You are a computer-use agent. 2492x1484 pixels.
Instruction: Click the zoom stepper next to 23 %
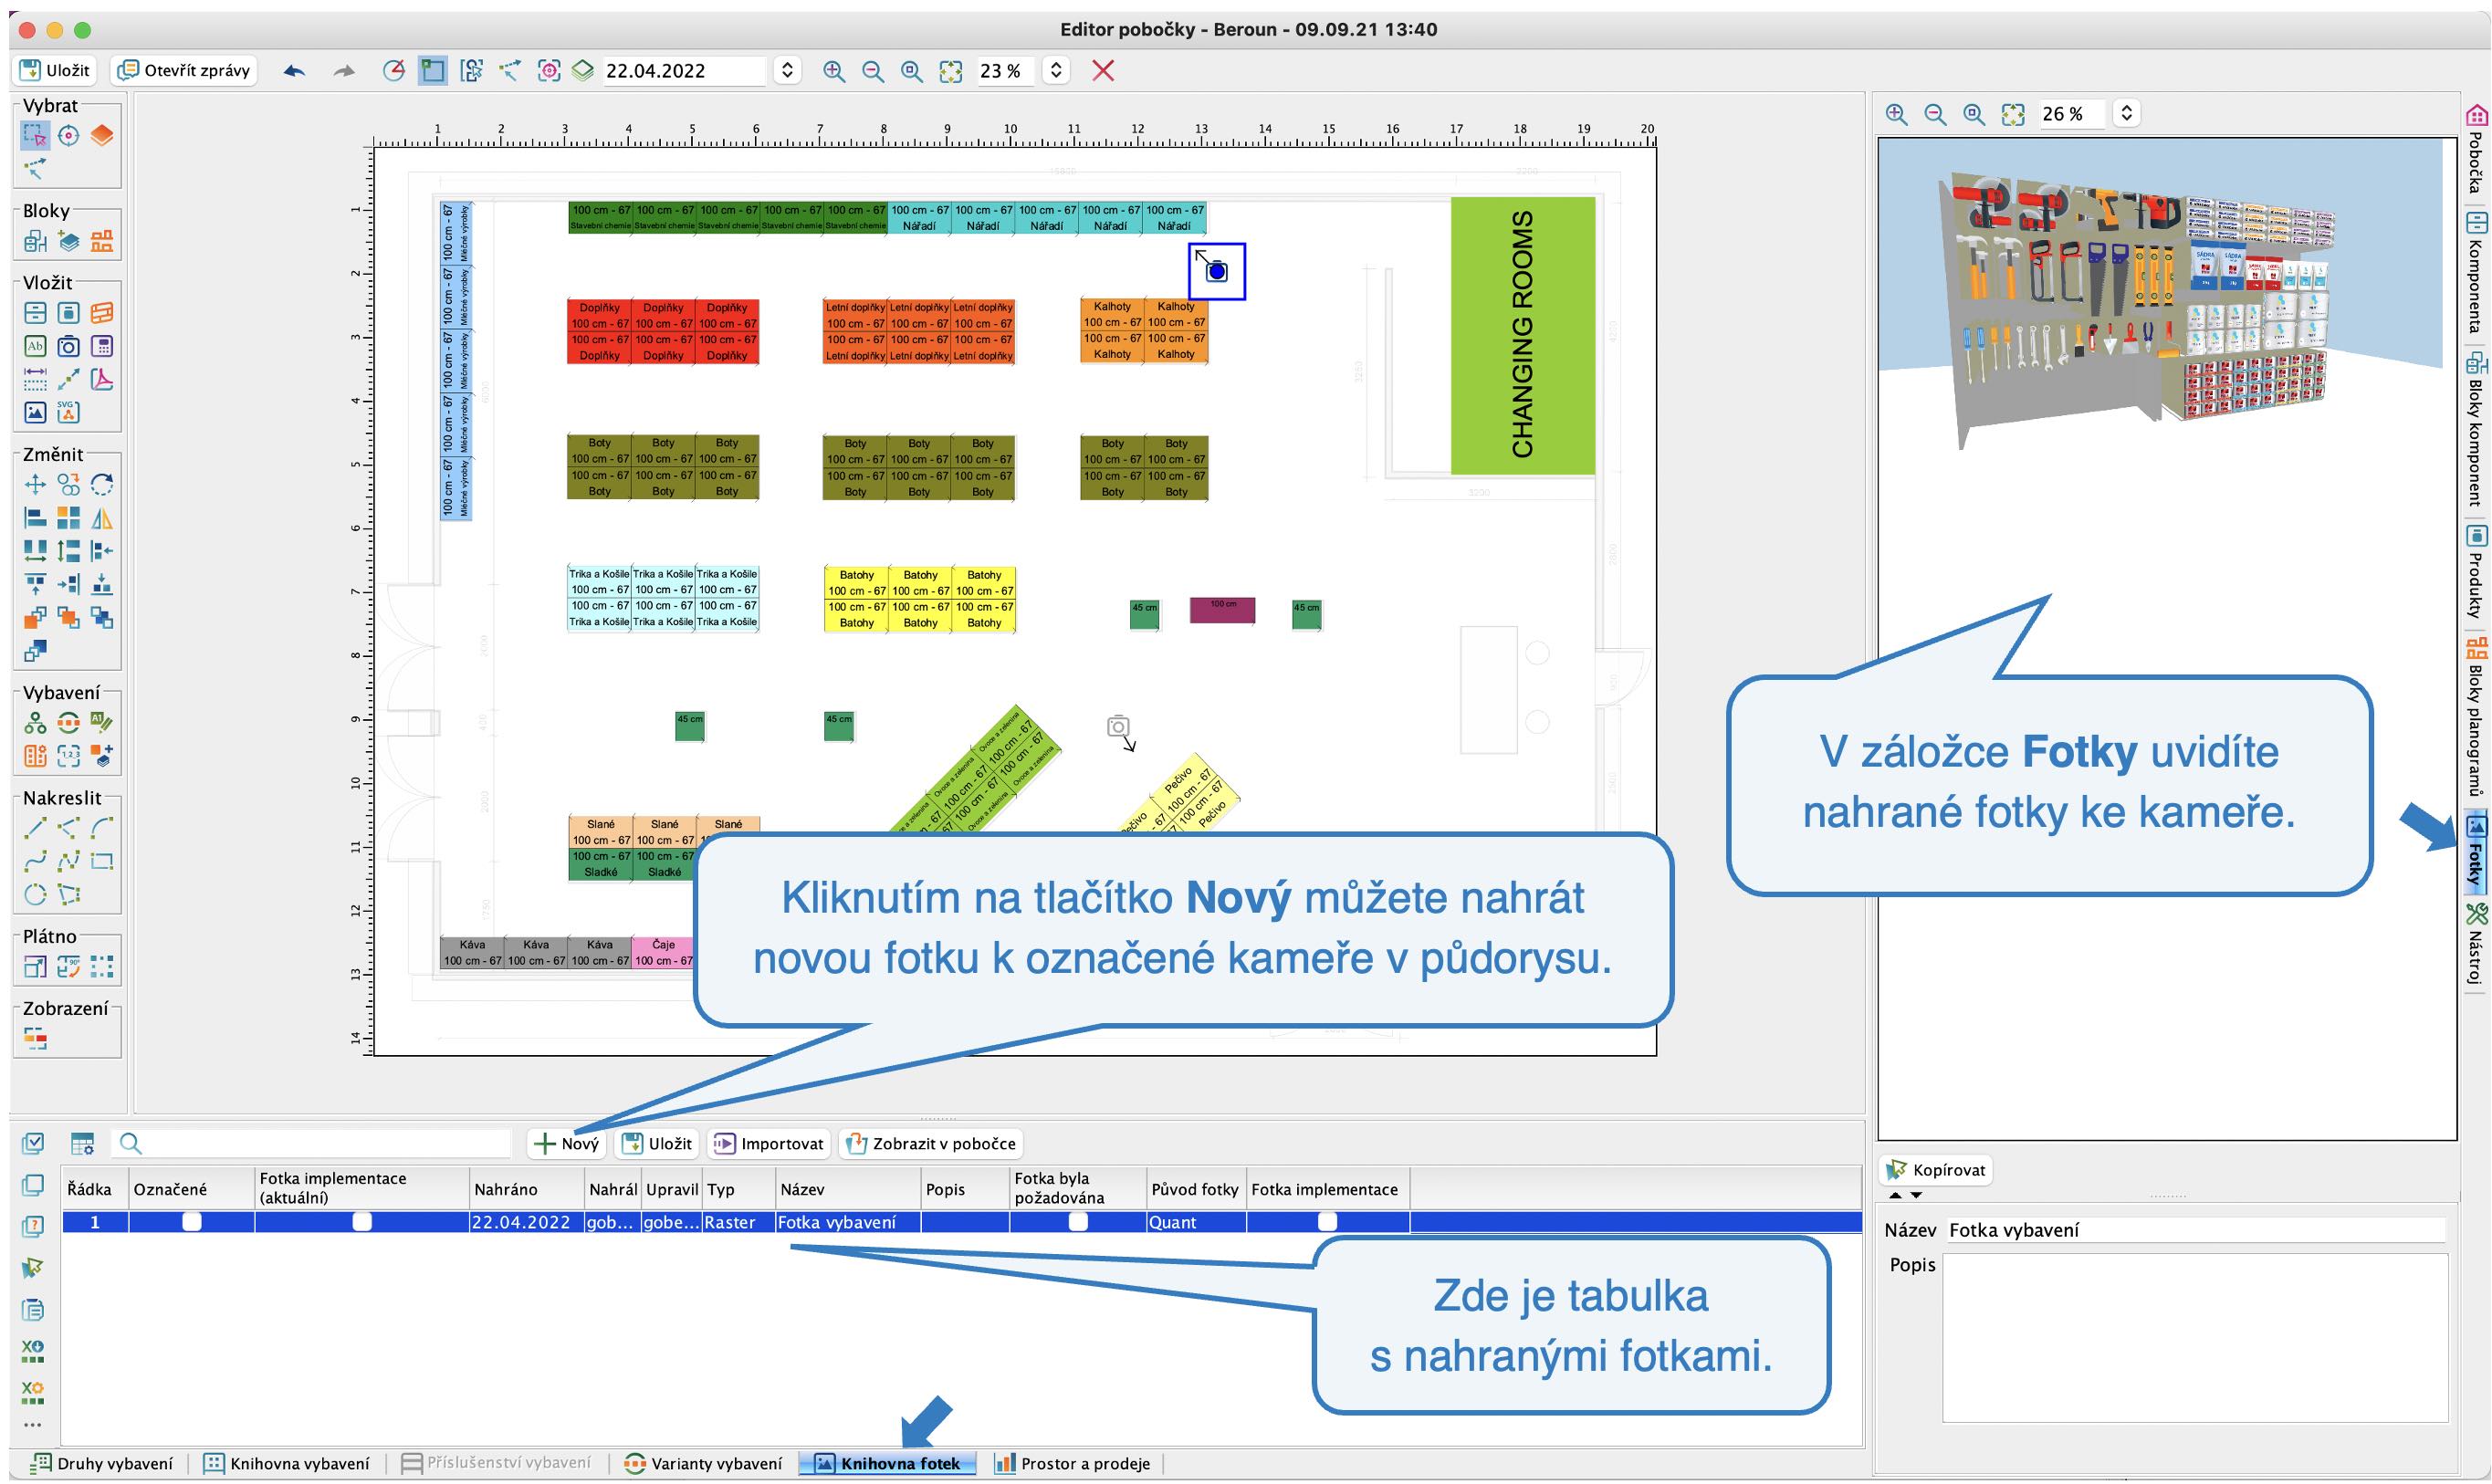[x=1055, y=71]
